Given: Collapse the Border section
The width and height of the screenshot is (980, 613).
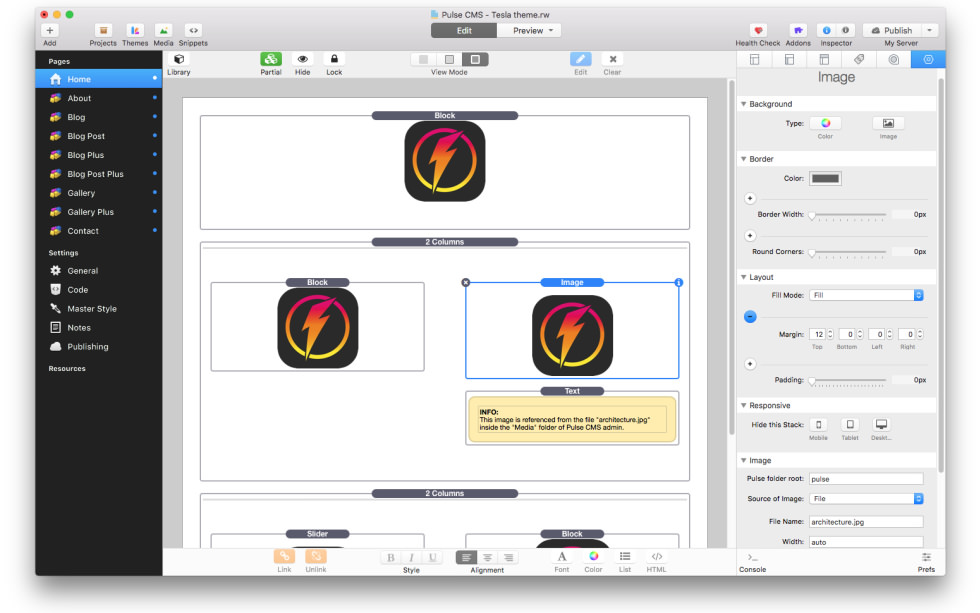Looking at the screenshot, I should (x=744, y=159).
